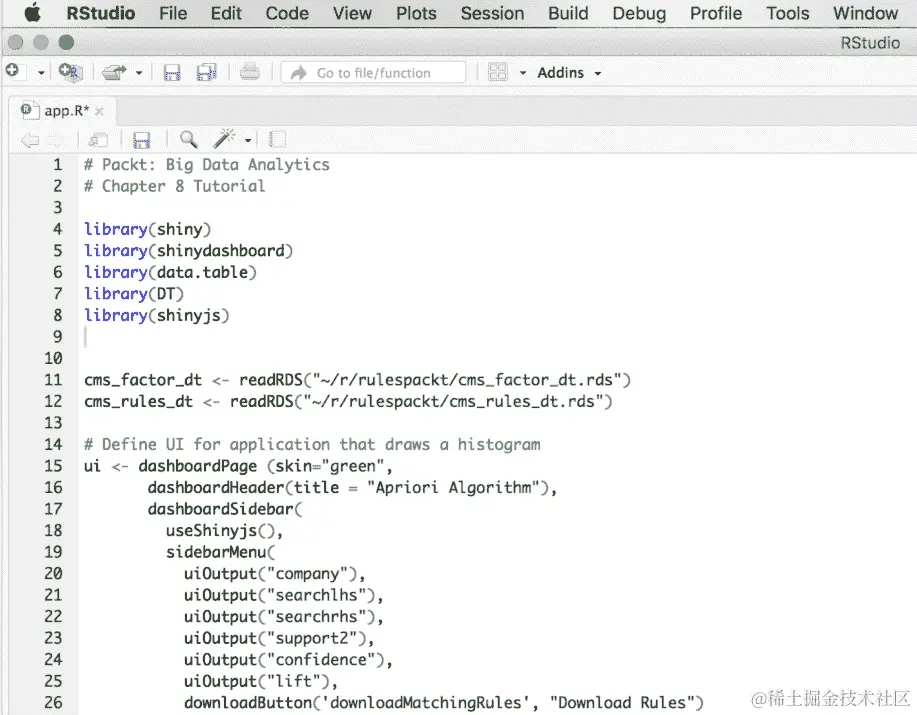Open the Build menu
This screenshot has height=715, width=917.
click(x=568, y=13)
